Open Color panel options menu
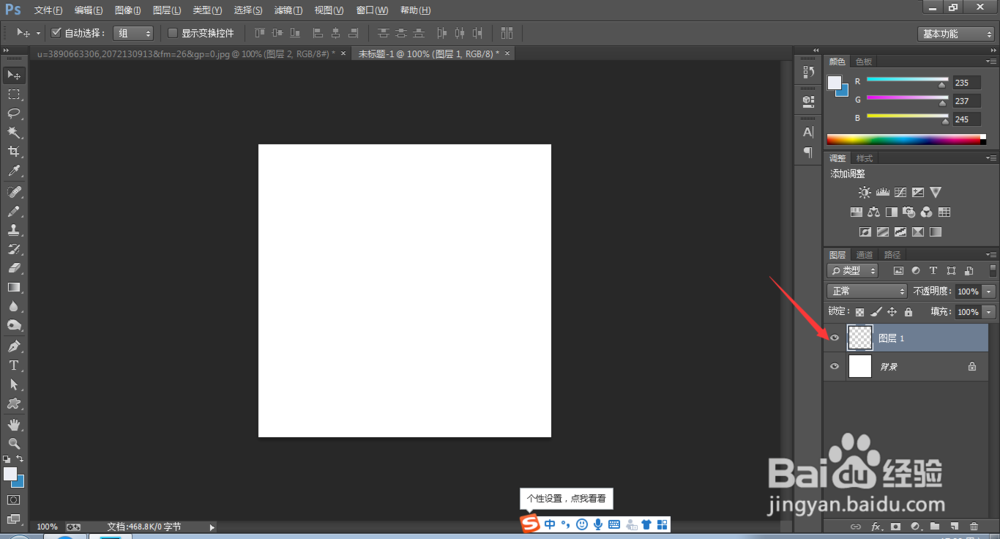1000x539 pixels. point(990,62)
